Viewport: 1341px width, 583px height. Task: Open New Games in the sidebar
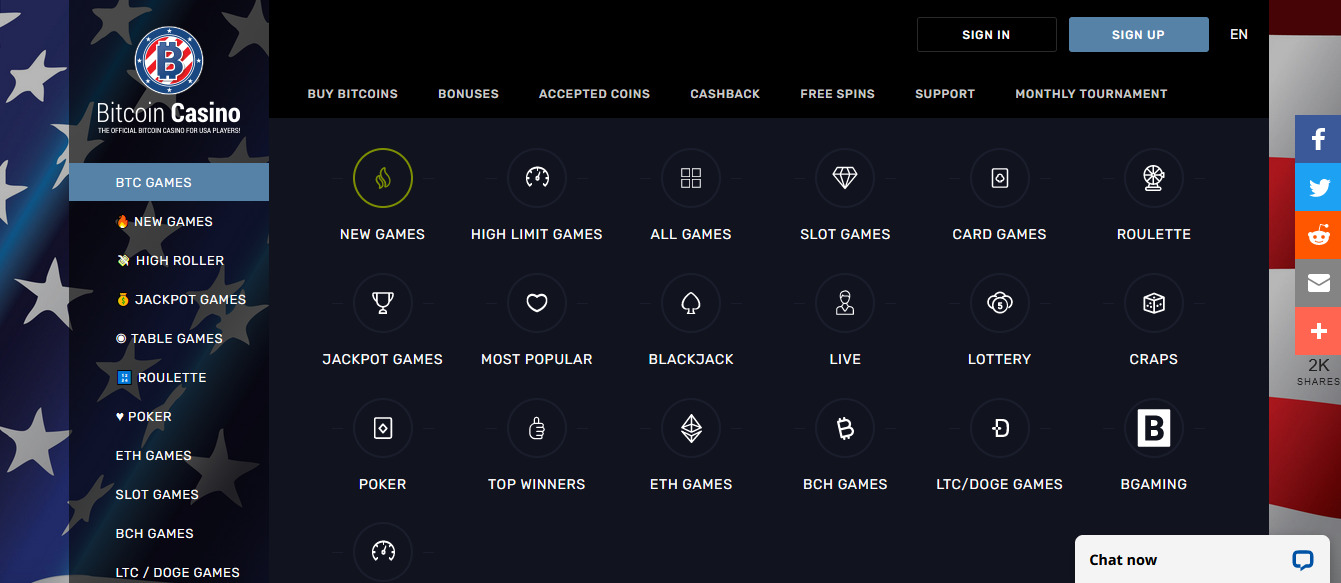pyautogui.click(x=164, y=221)
